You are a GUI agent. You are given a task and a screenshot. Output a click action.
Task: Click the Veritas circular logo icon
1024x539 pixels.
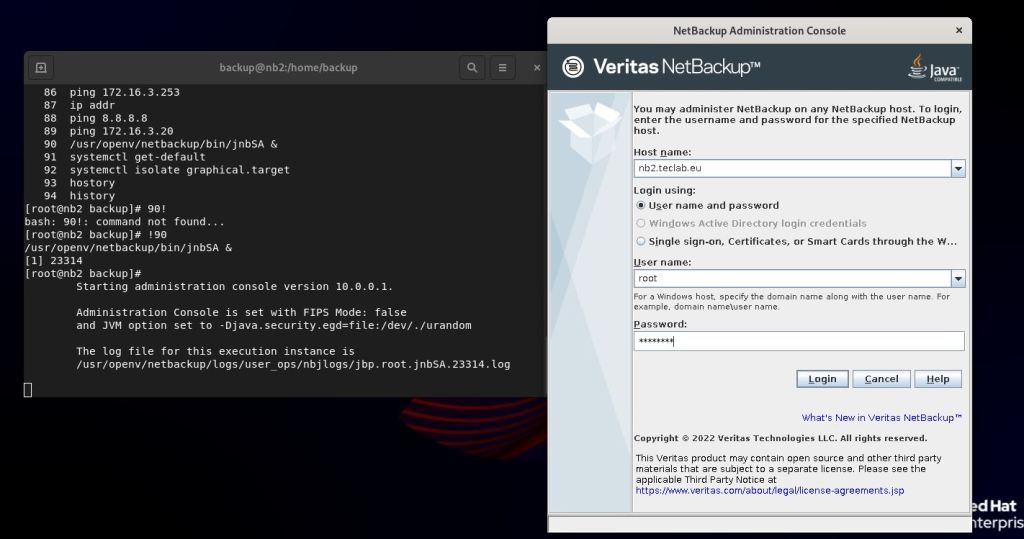(573, 67)
